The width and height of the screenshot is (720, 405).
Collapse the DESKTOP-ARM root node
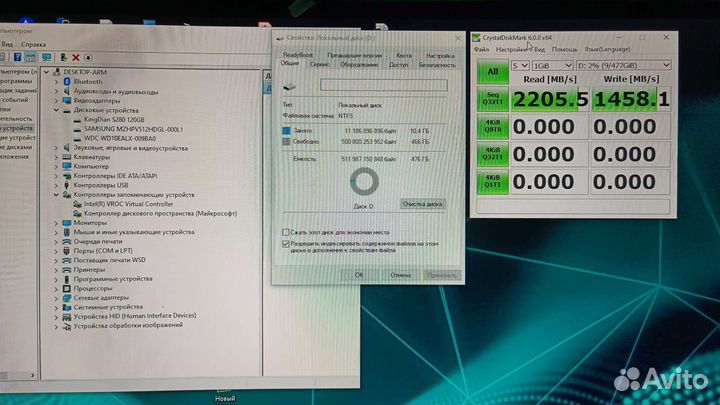[46, 72]
